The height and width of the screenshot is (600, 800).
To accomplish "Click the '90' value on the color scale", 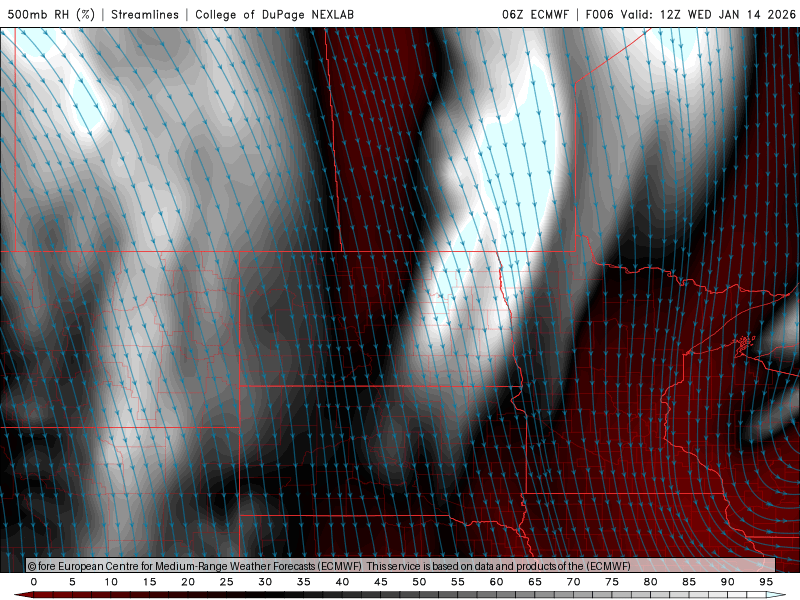I will pos(728,582).
